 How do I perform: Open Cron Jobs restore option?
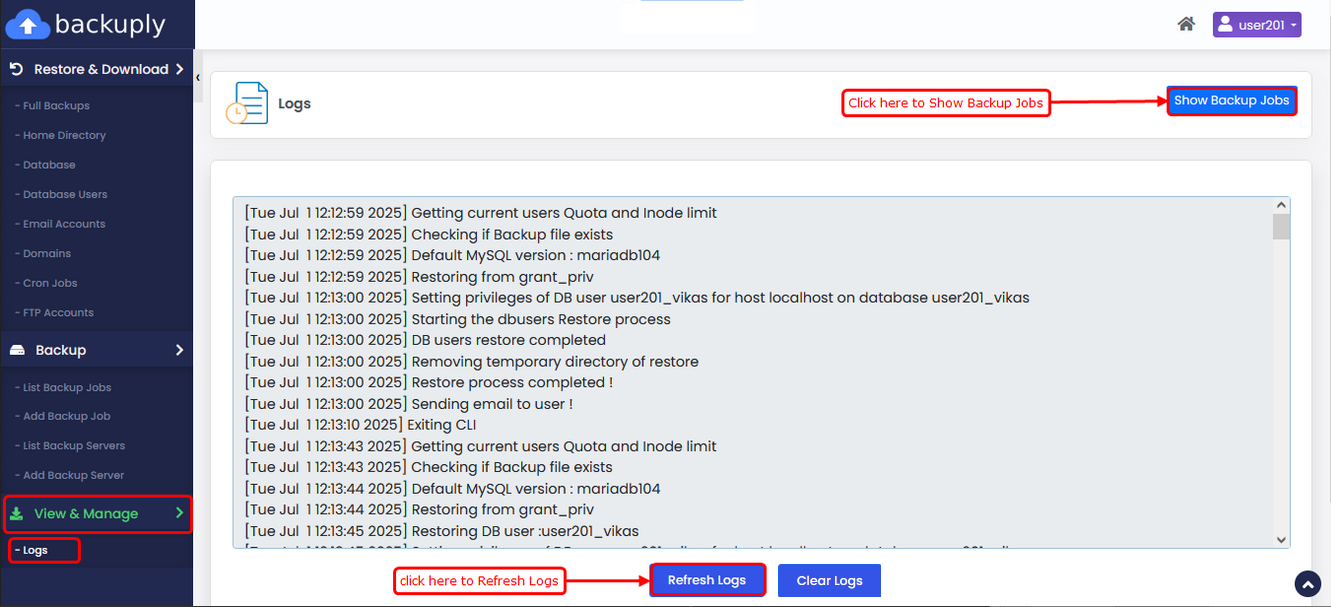50,283
